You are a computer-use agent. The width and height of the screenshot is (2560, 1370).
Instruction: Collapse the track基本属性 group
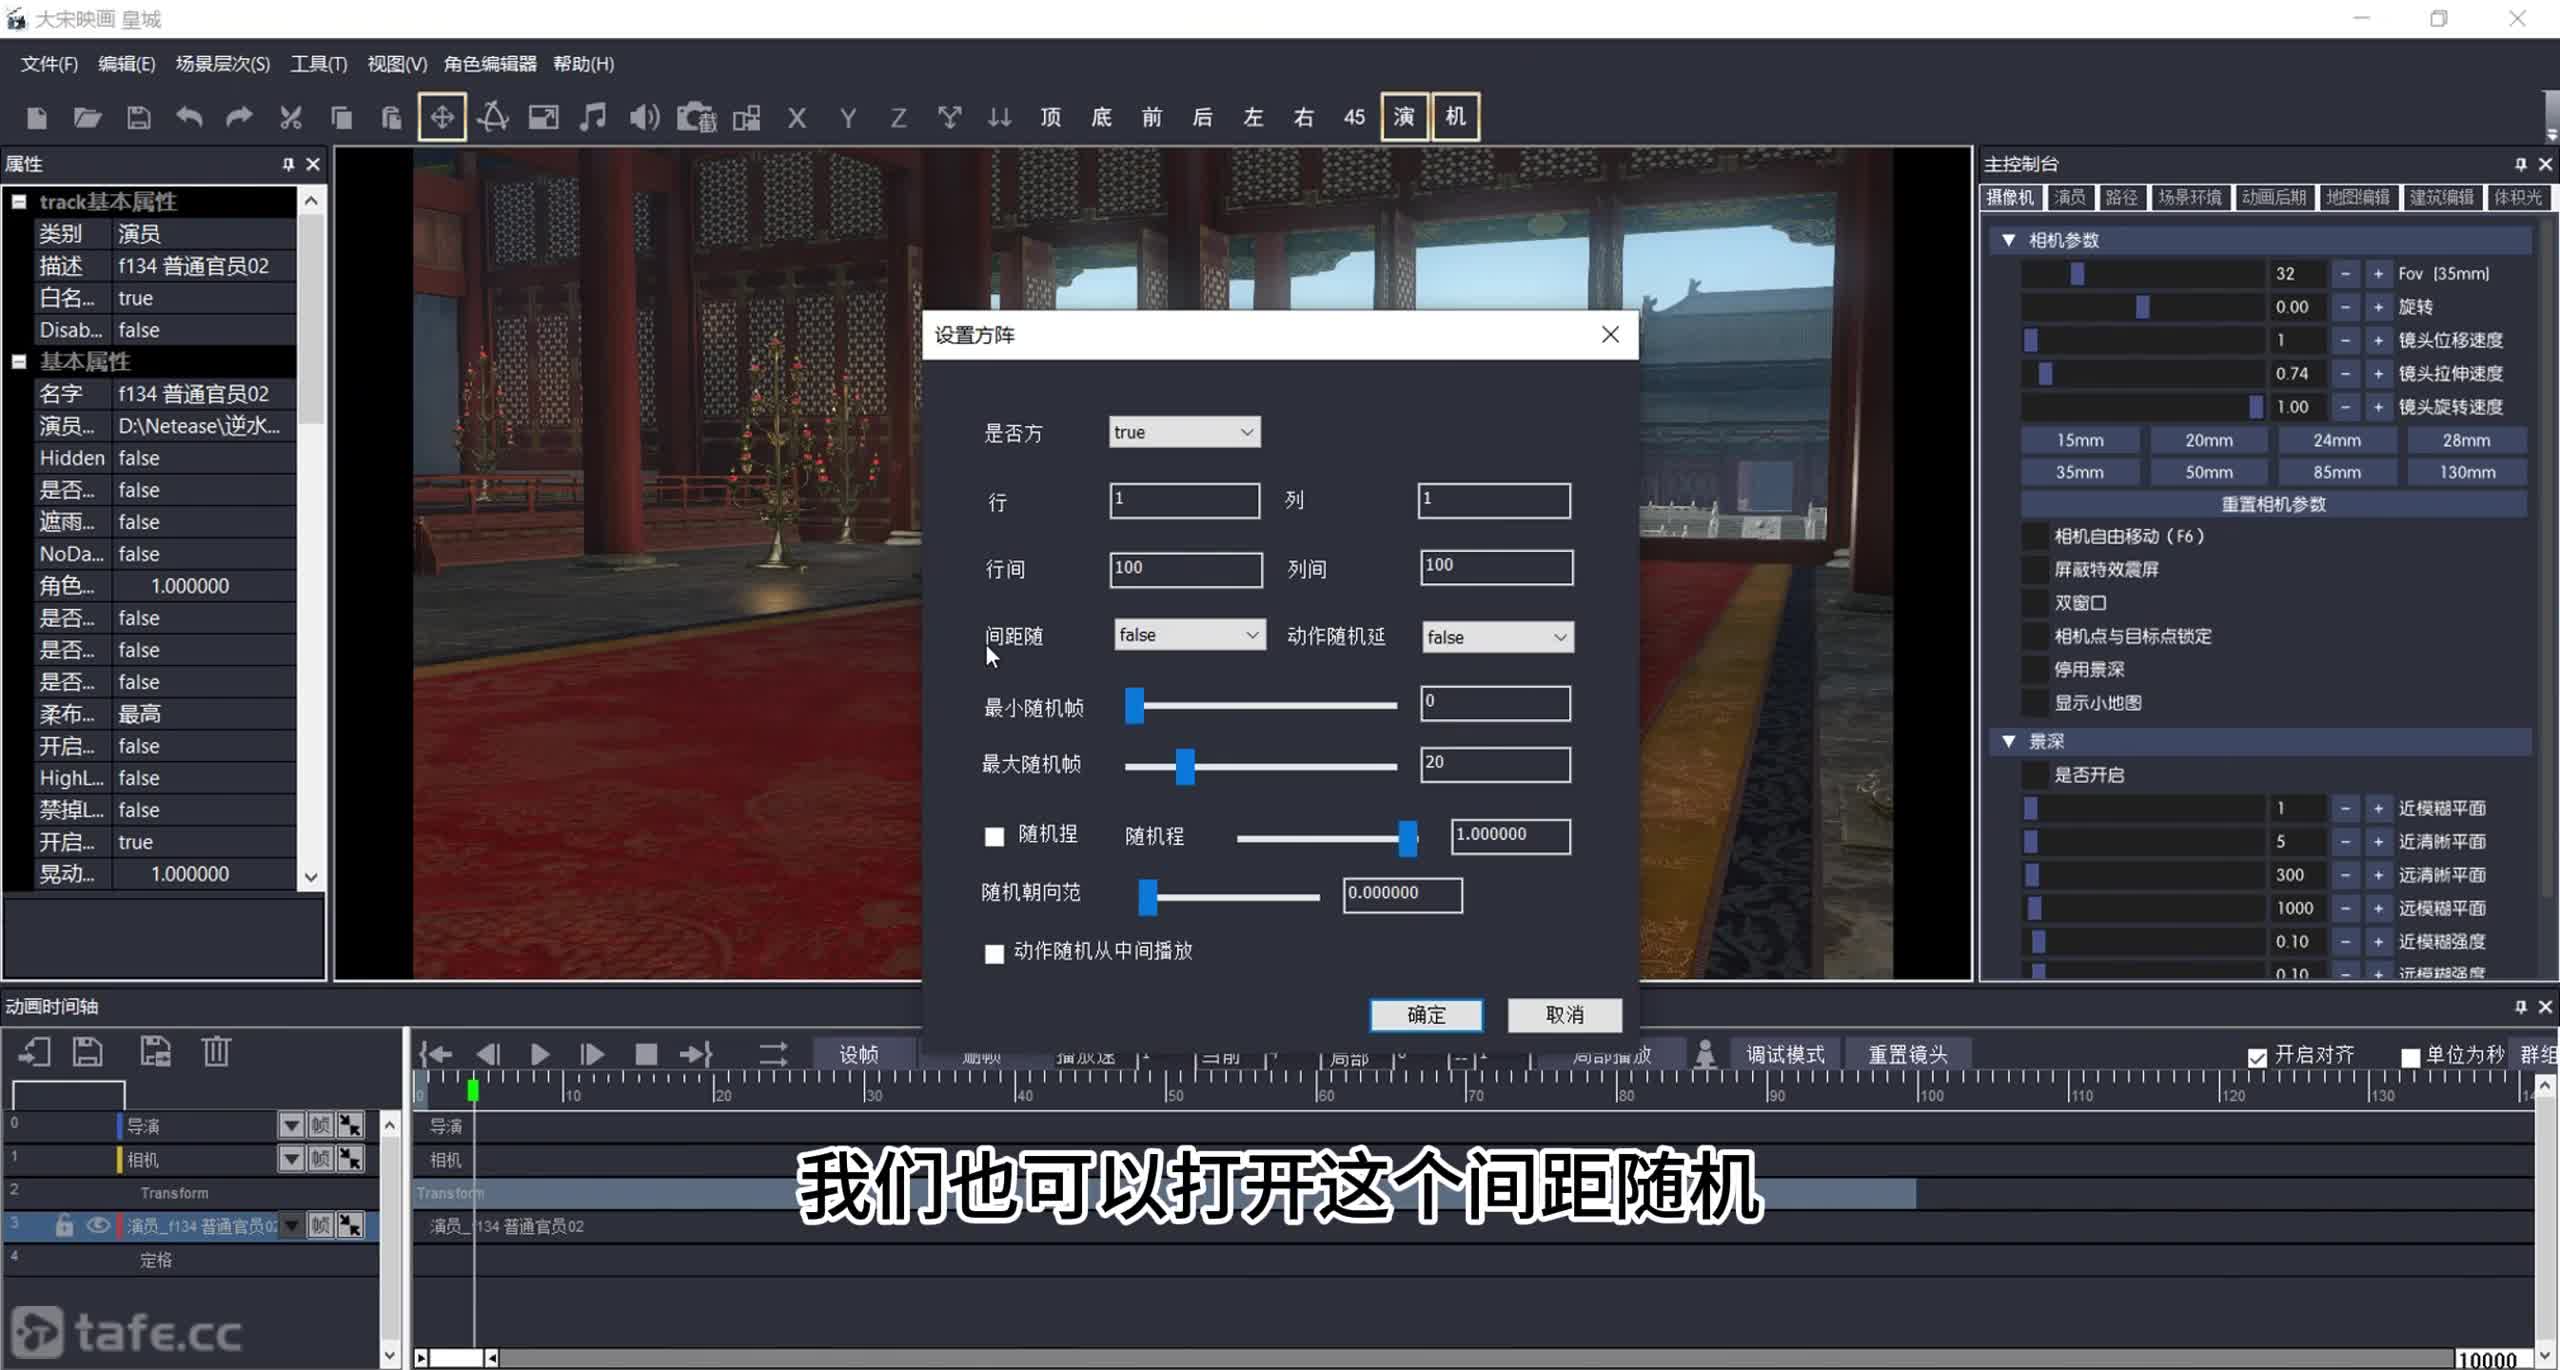click(x=19, y=202)
